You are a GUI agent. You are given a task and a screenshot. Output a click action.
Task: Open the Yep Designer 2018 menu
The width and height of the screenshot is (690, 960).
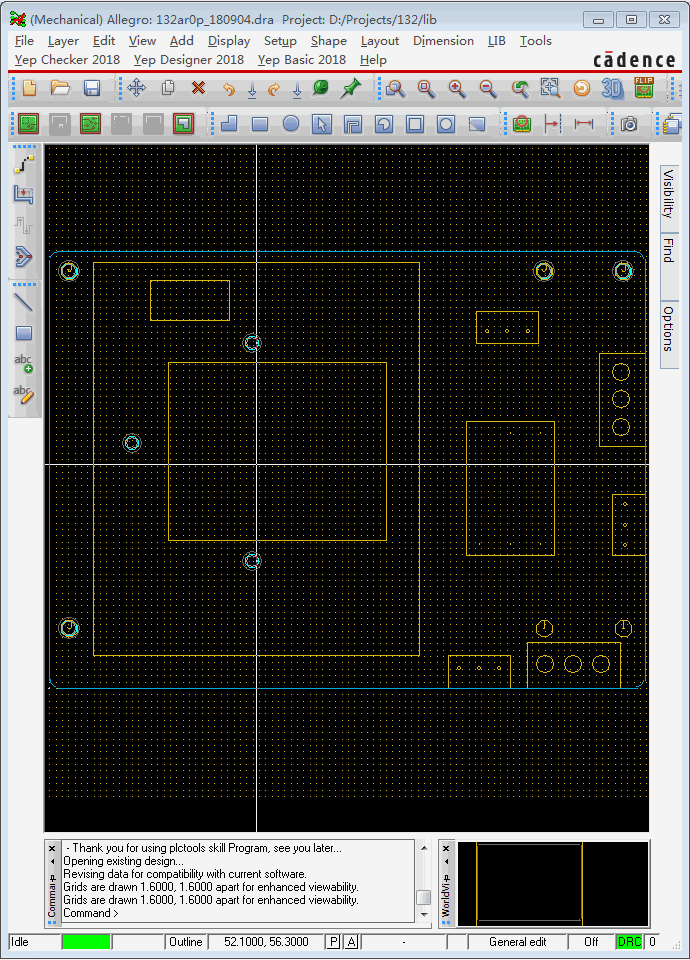click(188, 60)
